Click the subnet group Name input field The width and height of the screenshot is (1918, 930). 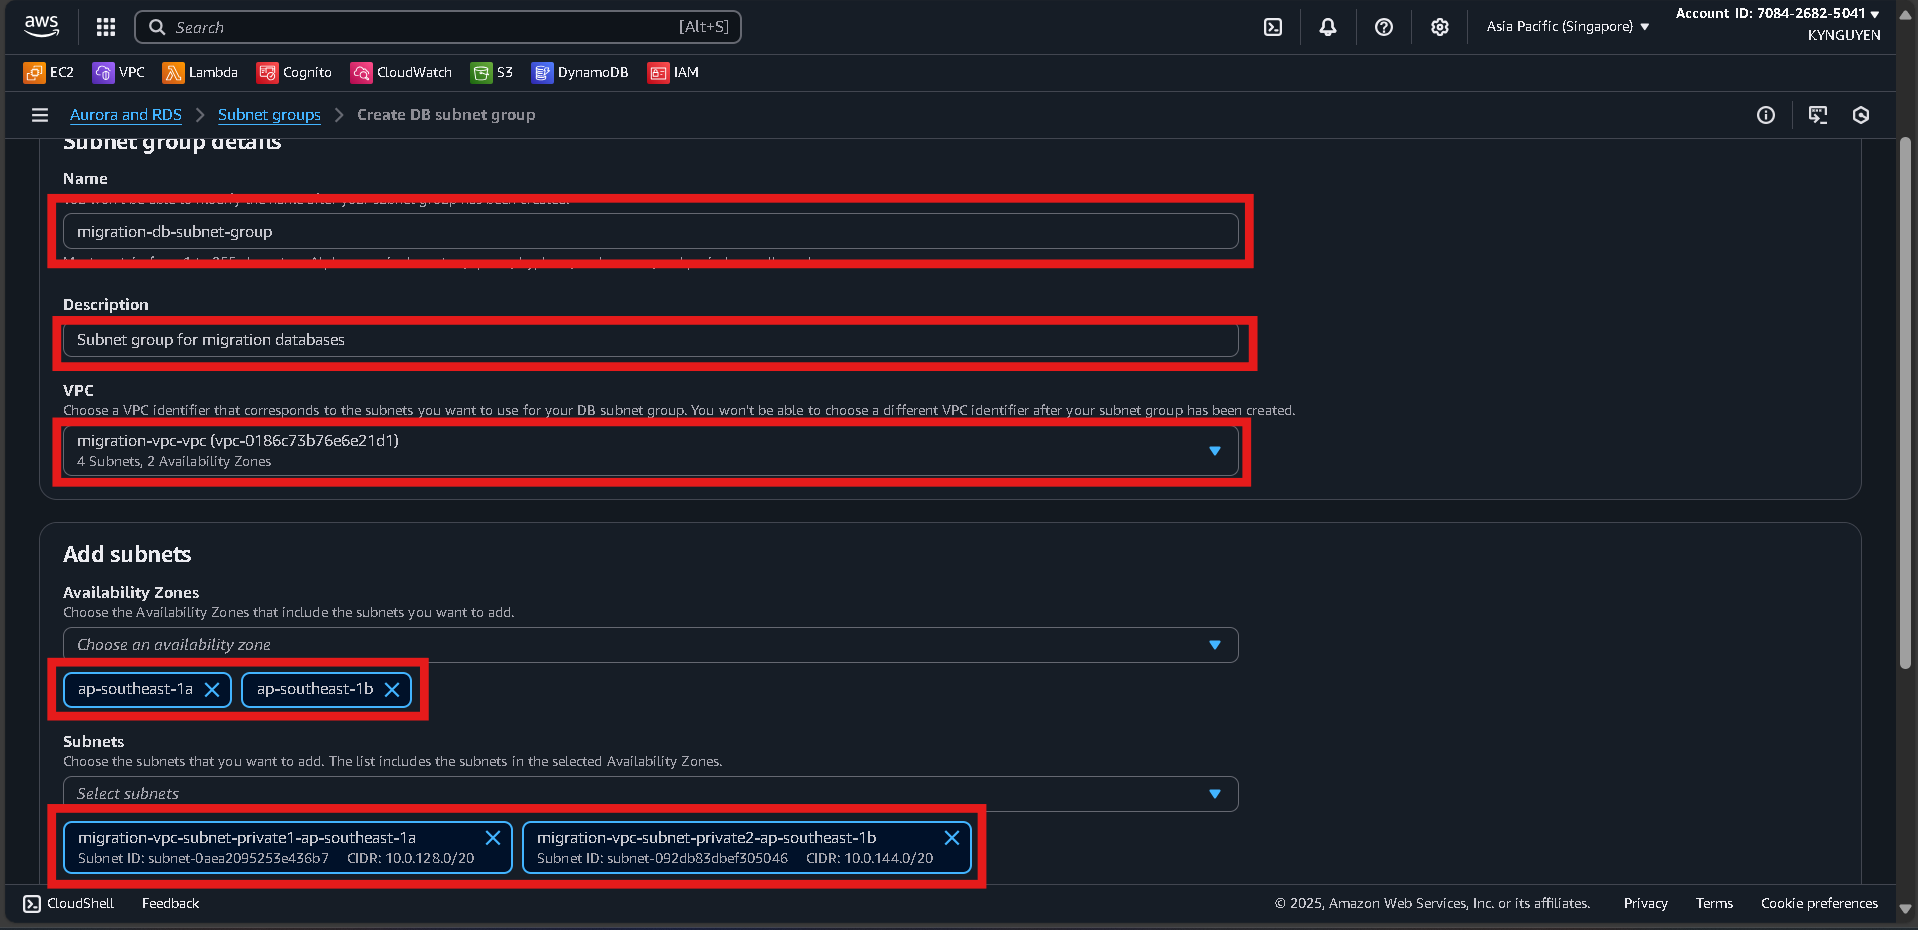tap(650, 231)
